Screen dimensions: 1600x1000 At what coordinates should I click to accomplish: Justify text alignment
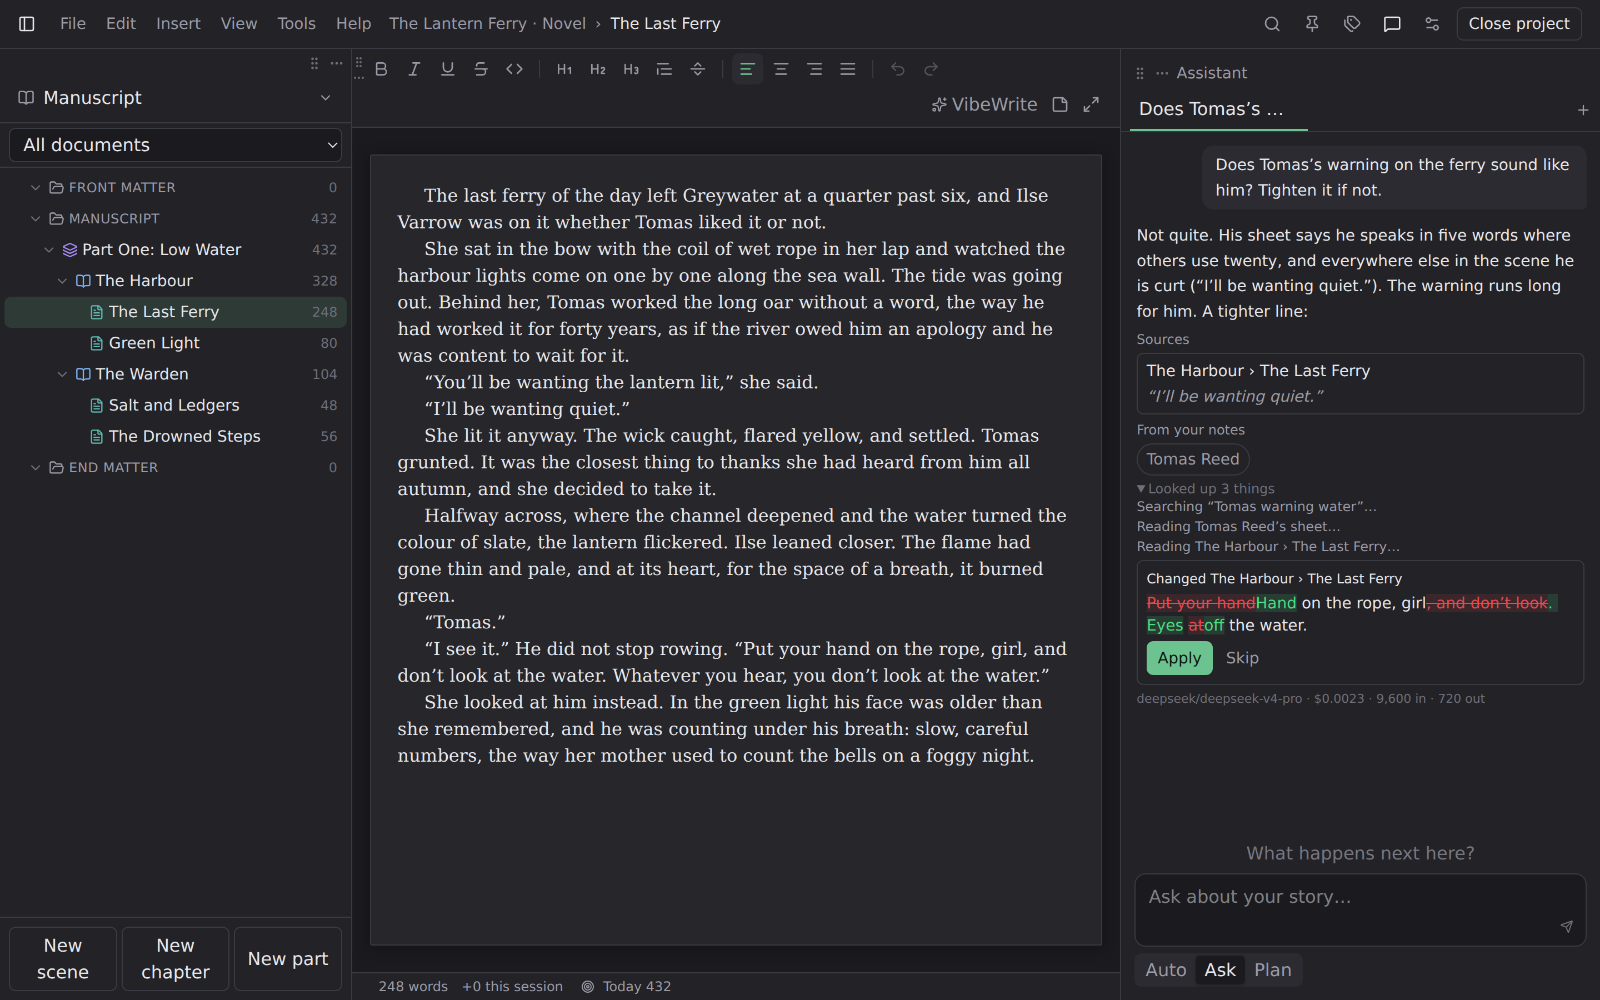[848, 69]
